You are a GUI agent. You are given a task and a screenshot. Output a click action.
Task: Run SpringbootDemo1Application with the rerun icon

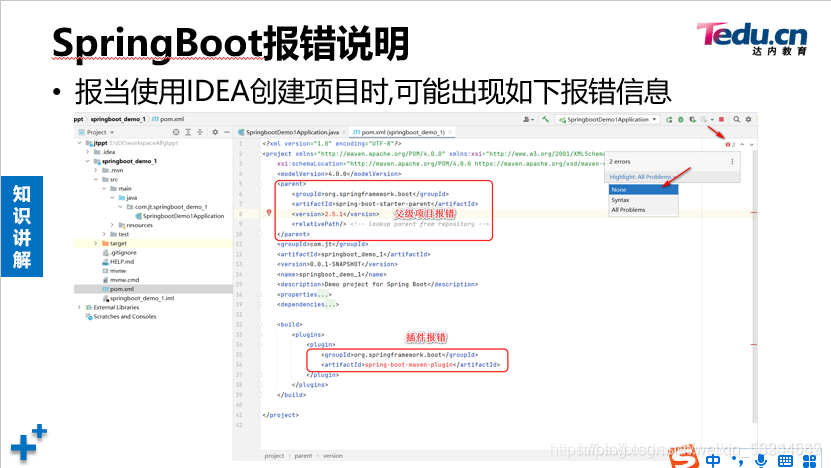pos(669,120)
